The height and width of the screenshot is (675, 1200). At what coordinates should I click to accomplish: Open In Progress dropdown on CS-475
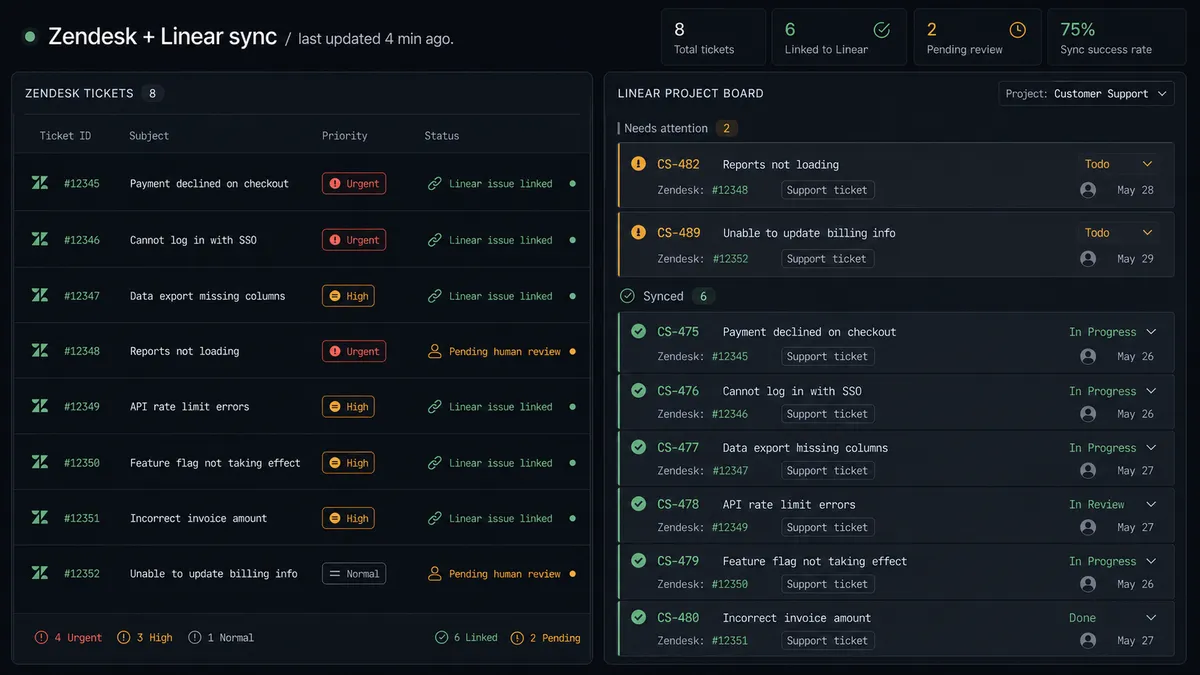1113,332
